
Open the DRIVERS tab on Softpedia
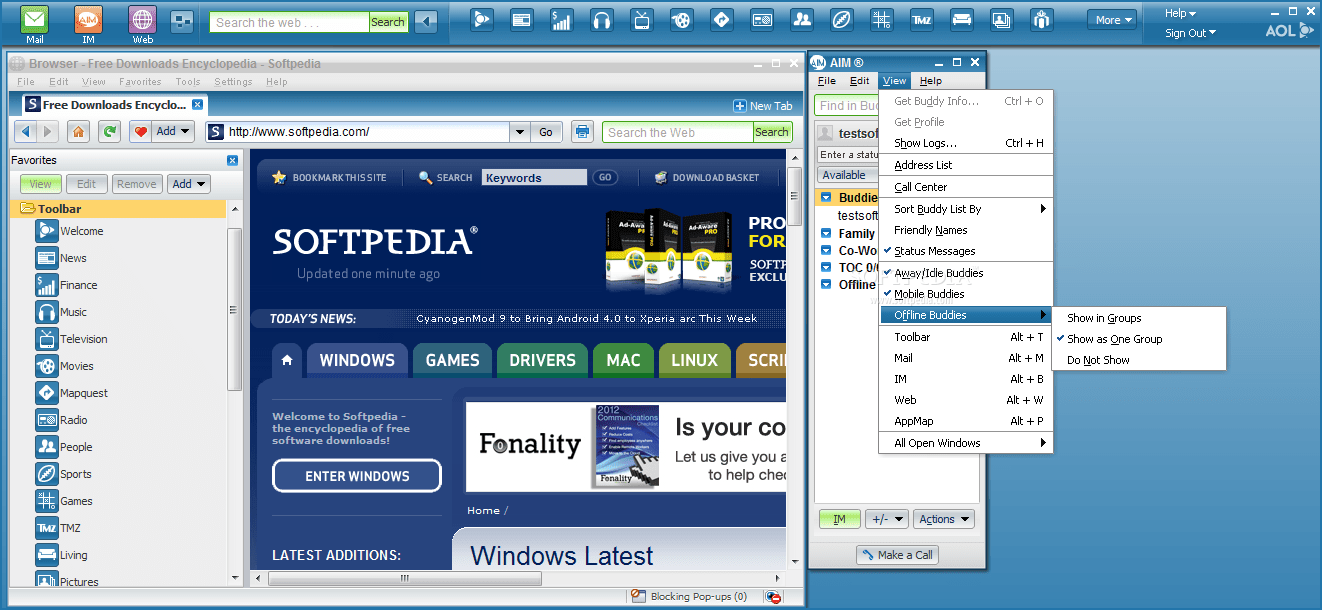tap(542, 360)
